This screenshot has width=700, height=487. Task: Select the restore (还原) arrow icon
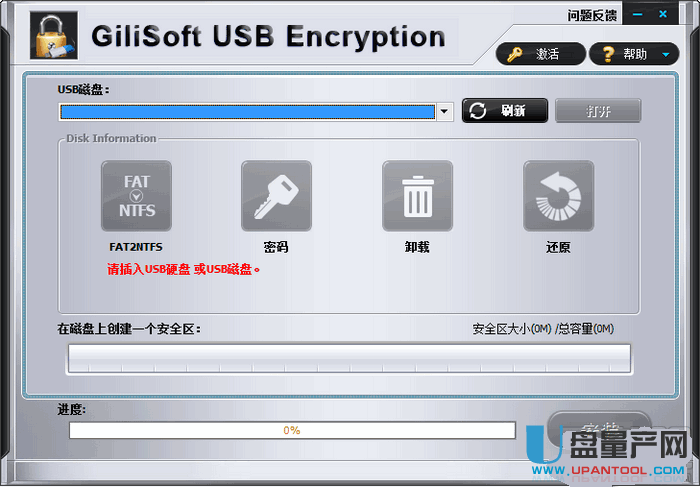(558, 196)
